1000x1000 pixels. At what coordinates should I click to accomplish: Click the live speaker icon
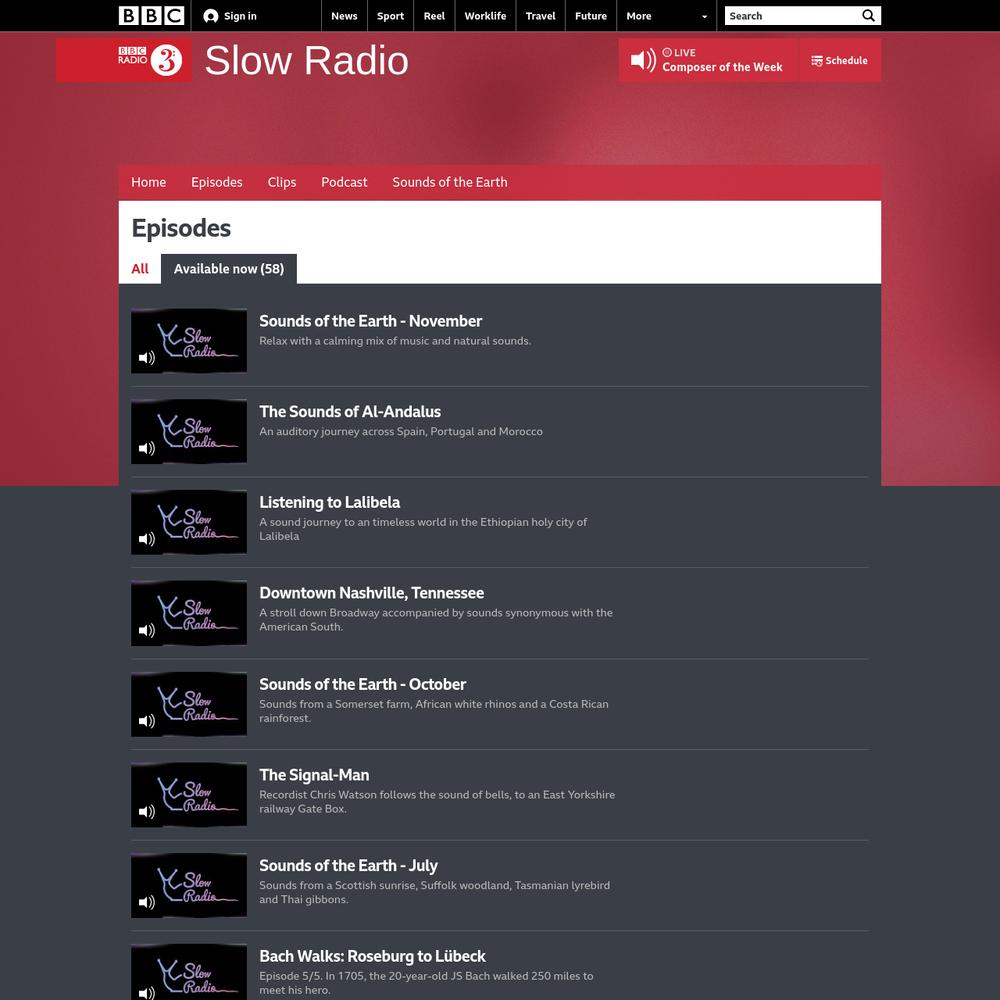coord(643,60)
